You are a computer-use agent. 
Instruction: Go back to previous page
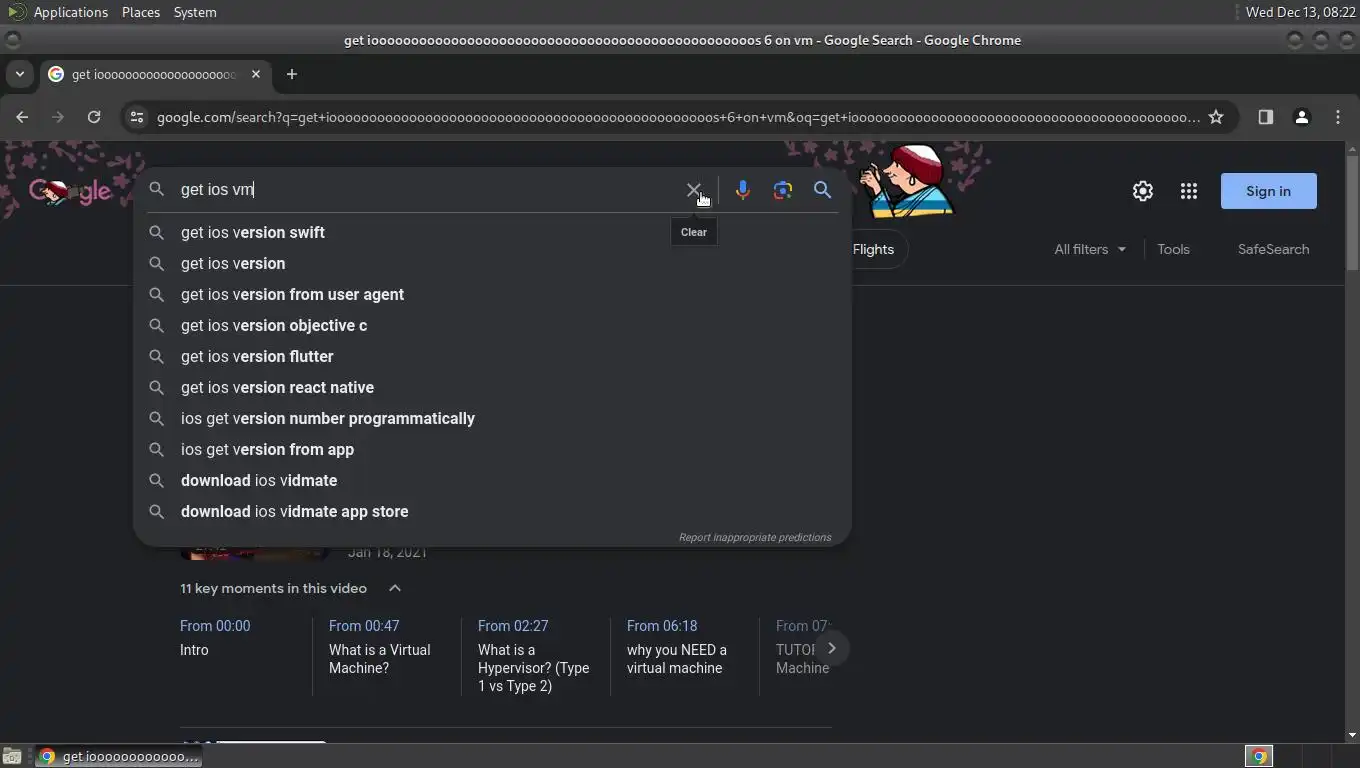pos(22,117)
